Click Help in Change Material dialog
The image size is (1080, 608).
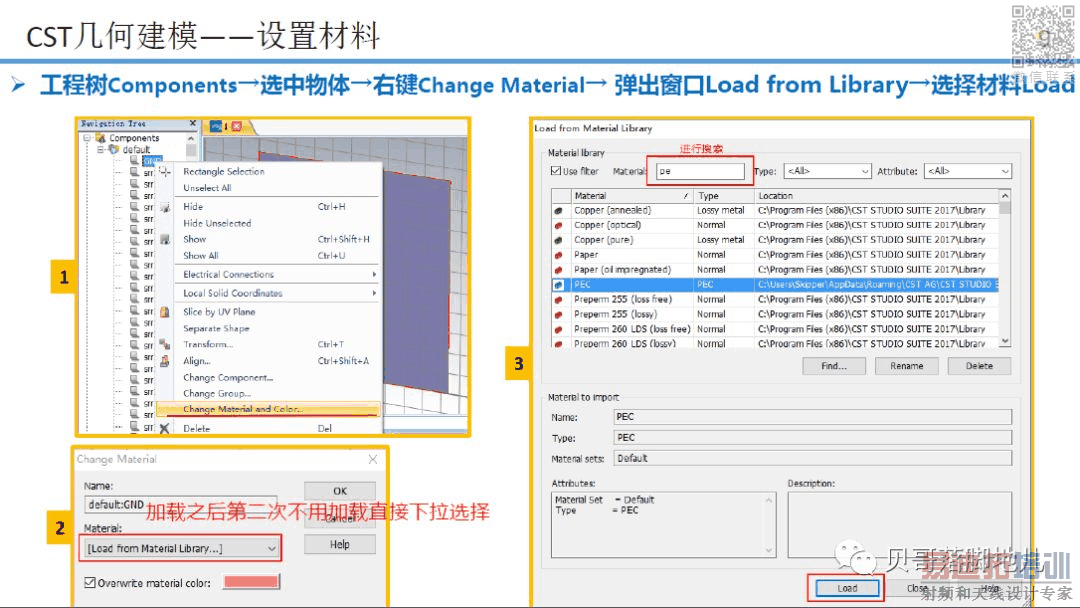pos(340,544)
